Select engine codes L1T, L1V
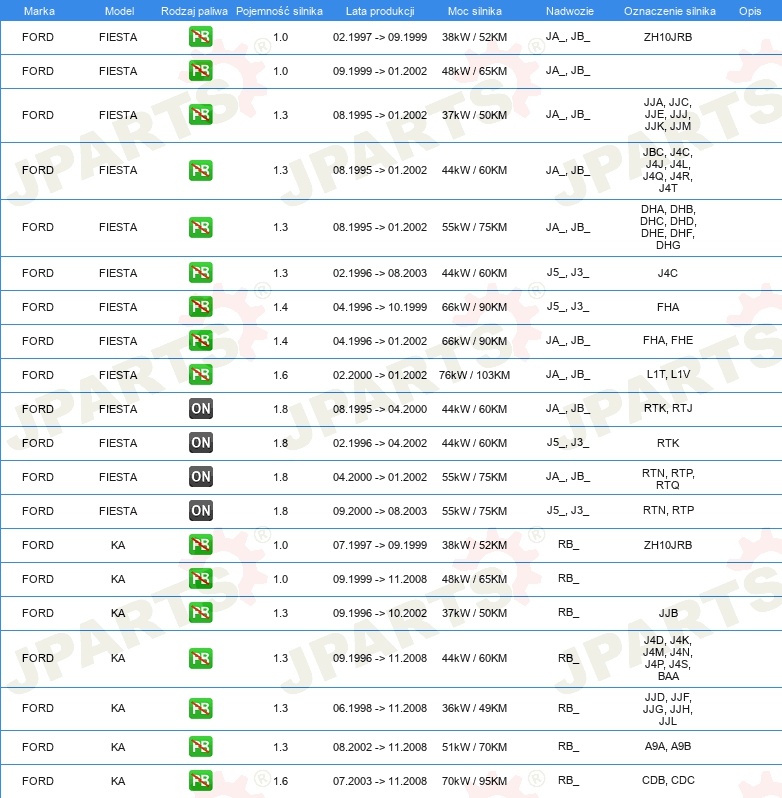Viewport: 782px width, 798px height. point(668,374)
